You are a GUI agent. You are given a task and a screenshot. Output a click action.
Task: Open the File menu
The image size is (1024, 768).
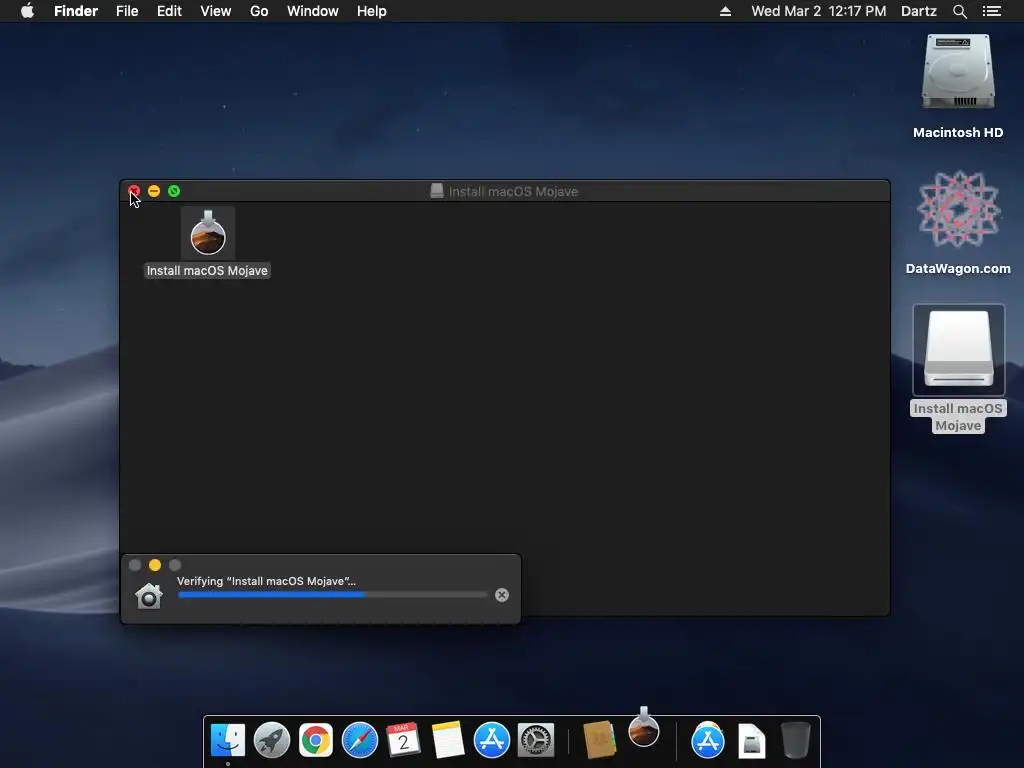click(x=127, y=11)
